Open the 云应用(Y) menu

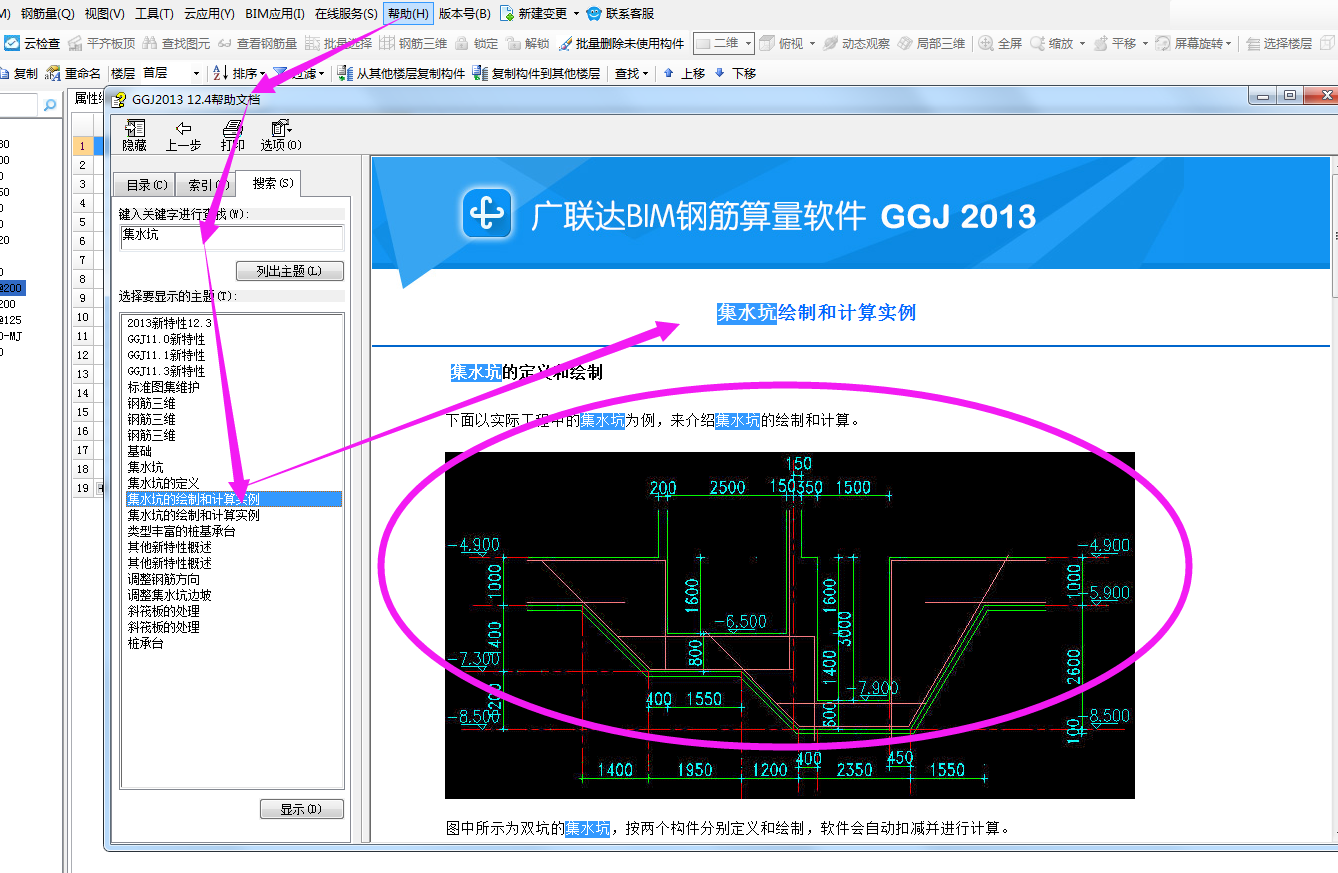[x=209, y=14]
